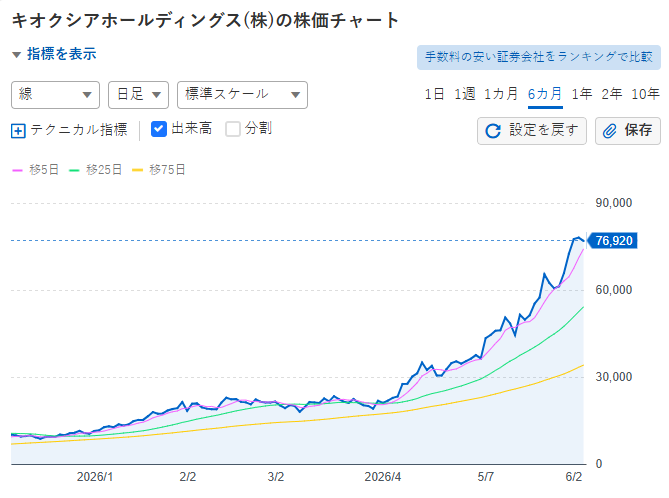Select the 1週 period tab

464,94
